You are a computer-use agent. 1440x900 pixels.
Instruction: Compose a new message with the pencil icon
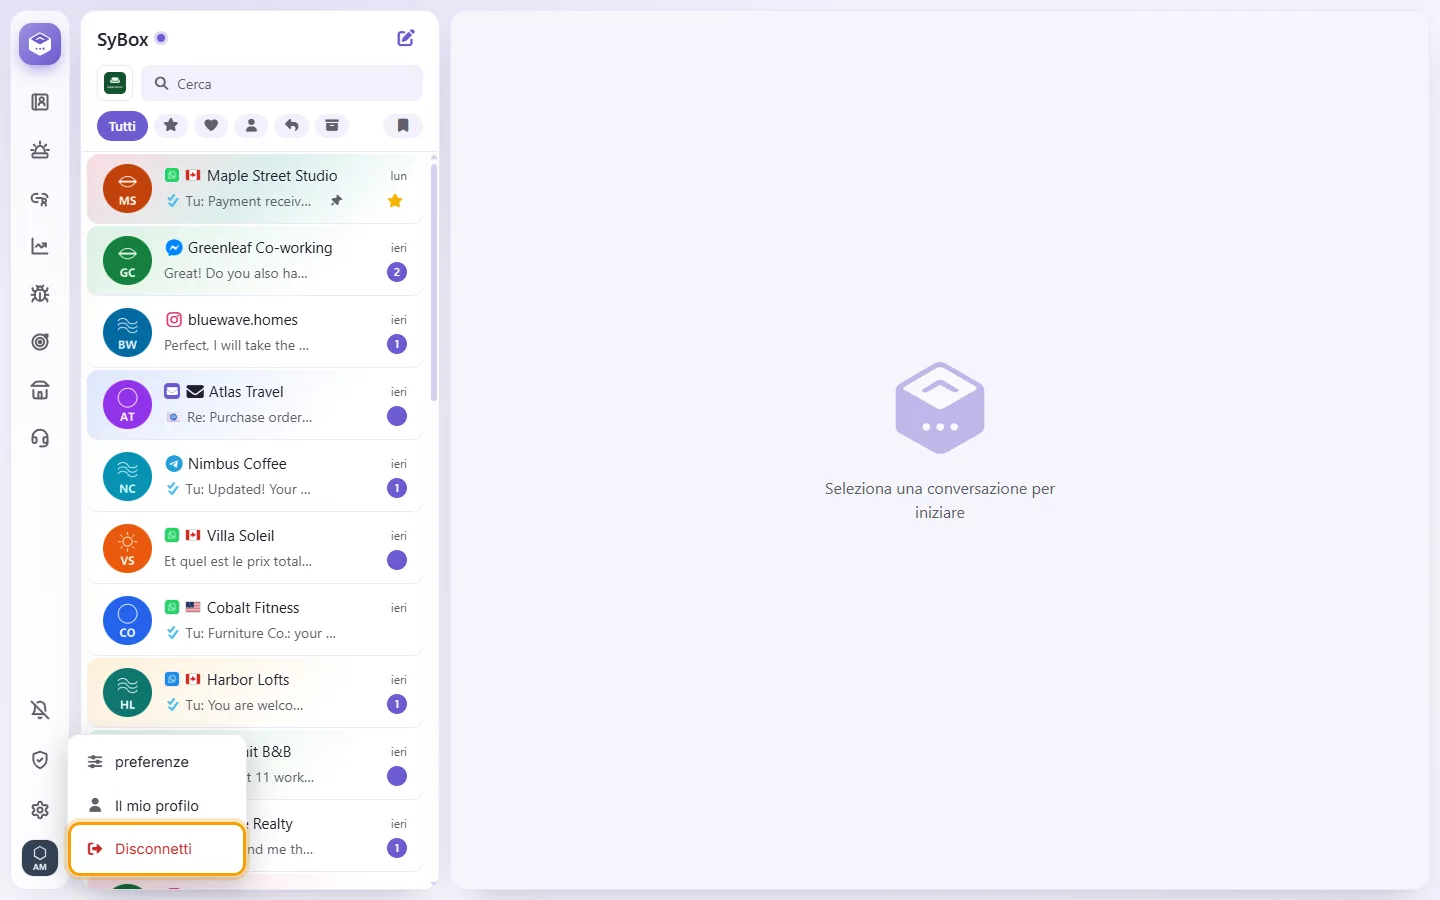(406, 38)
